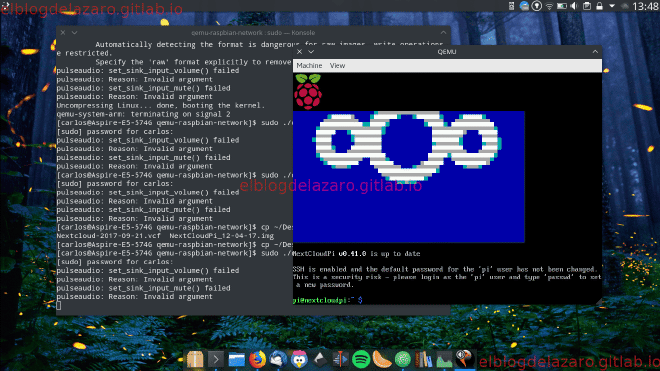Open the orange slice app in dock
This screenshot has width=660, height=371.
pos(382,360)
